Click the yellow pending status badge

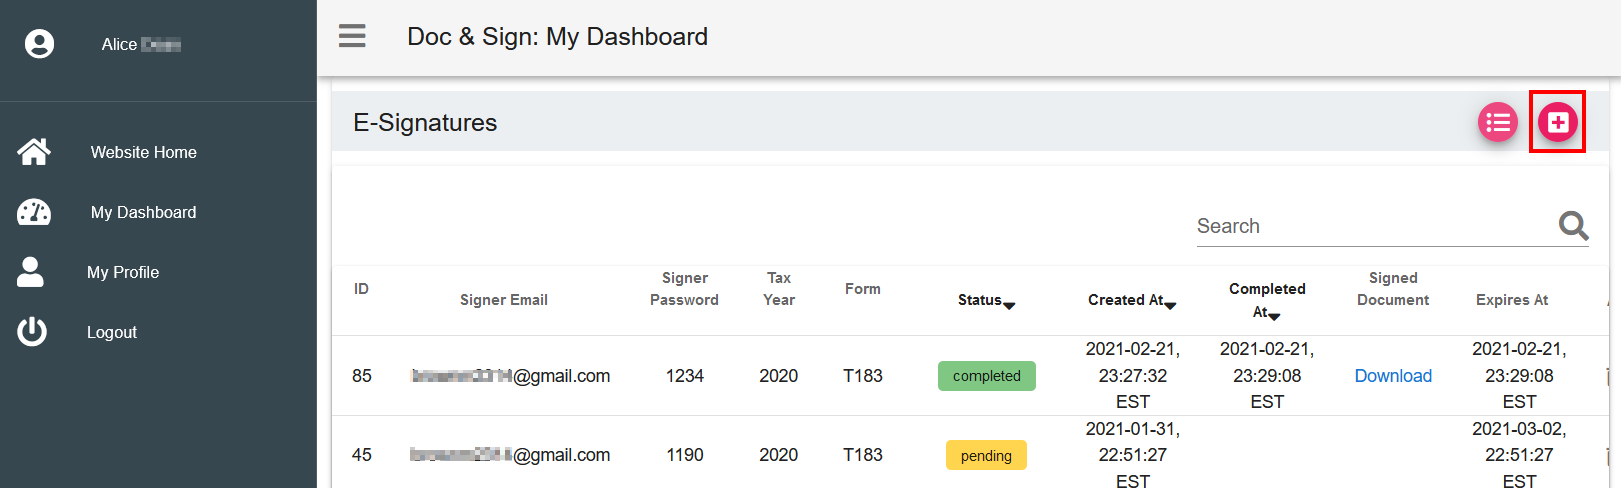(x=986, y=456)
